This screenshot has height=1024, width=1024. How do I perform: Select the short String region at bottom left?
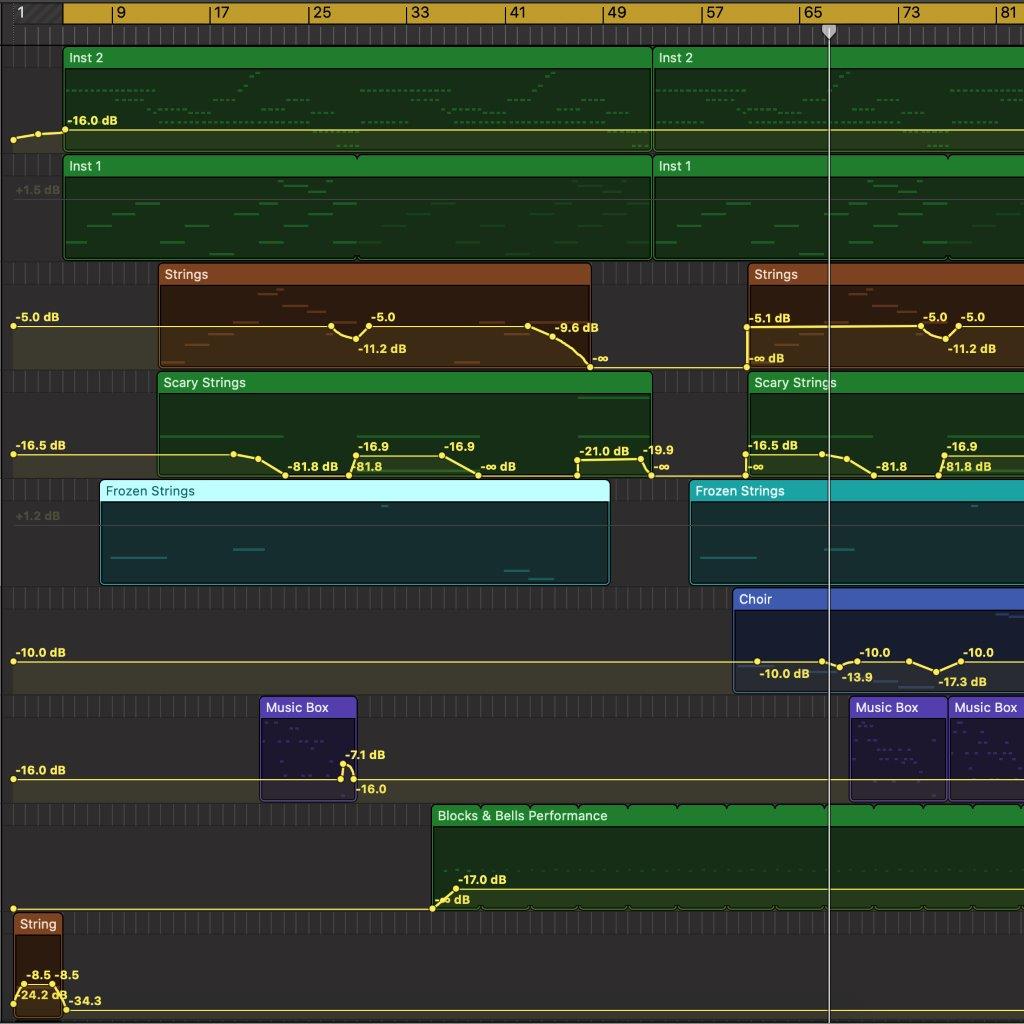point(38,924)
